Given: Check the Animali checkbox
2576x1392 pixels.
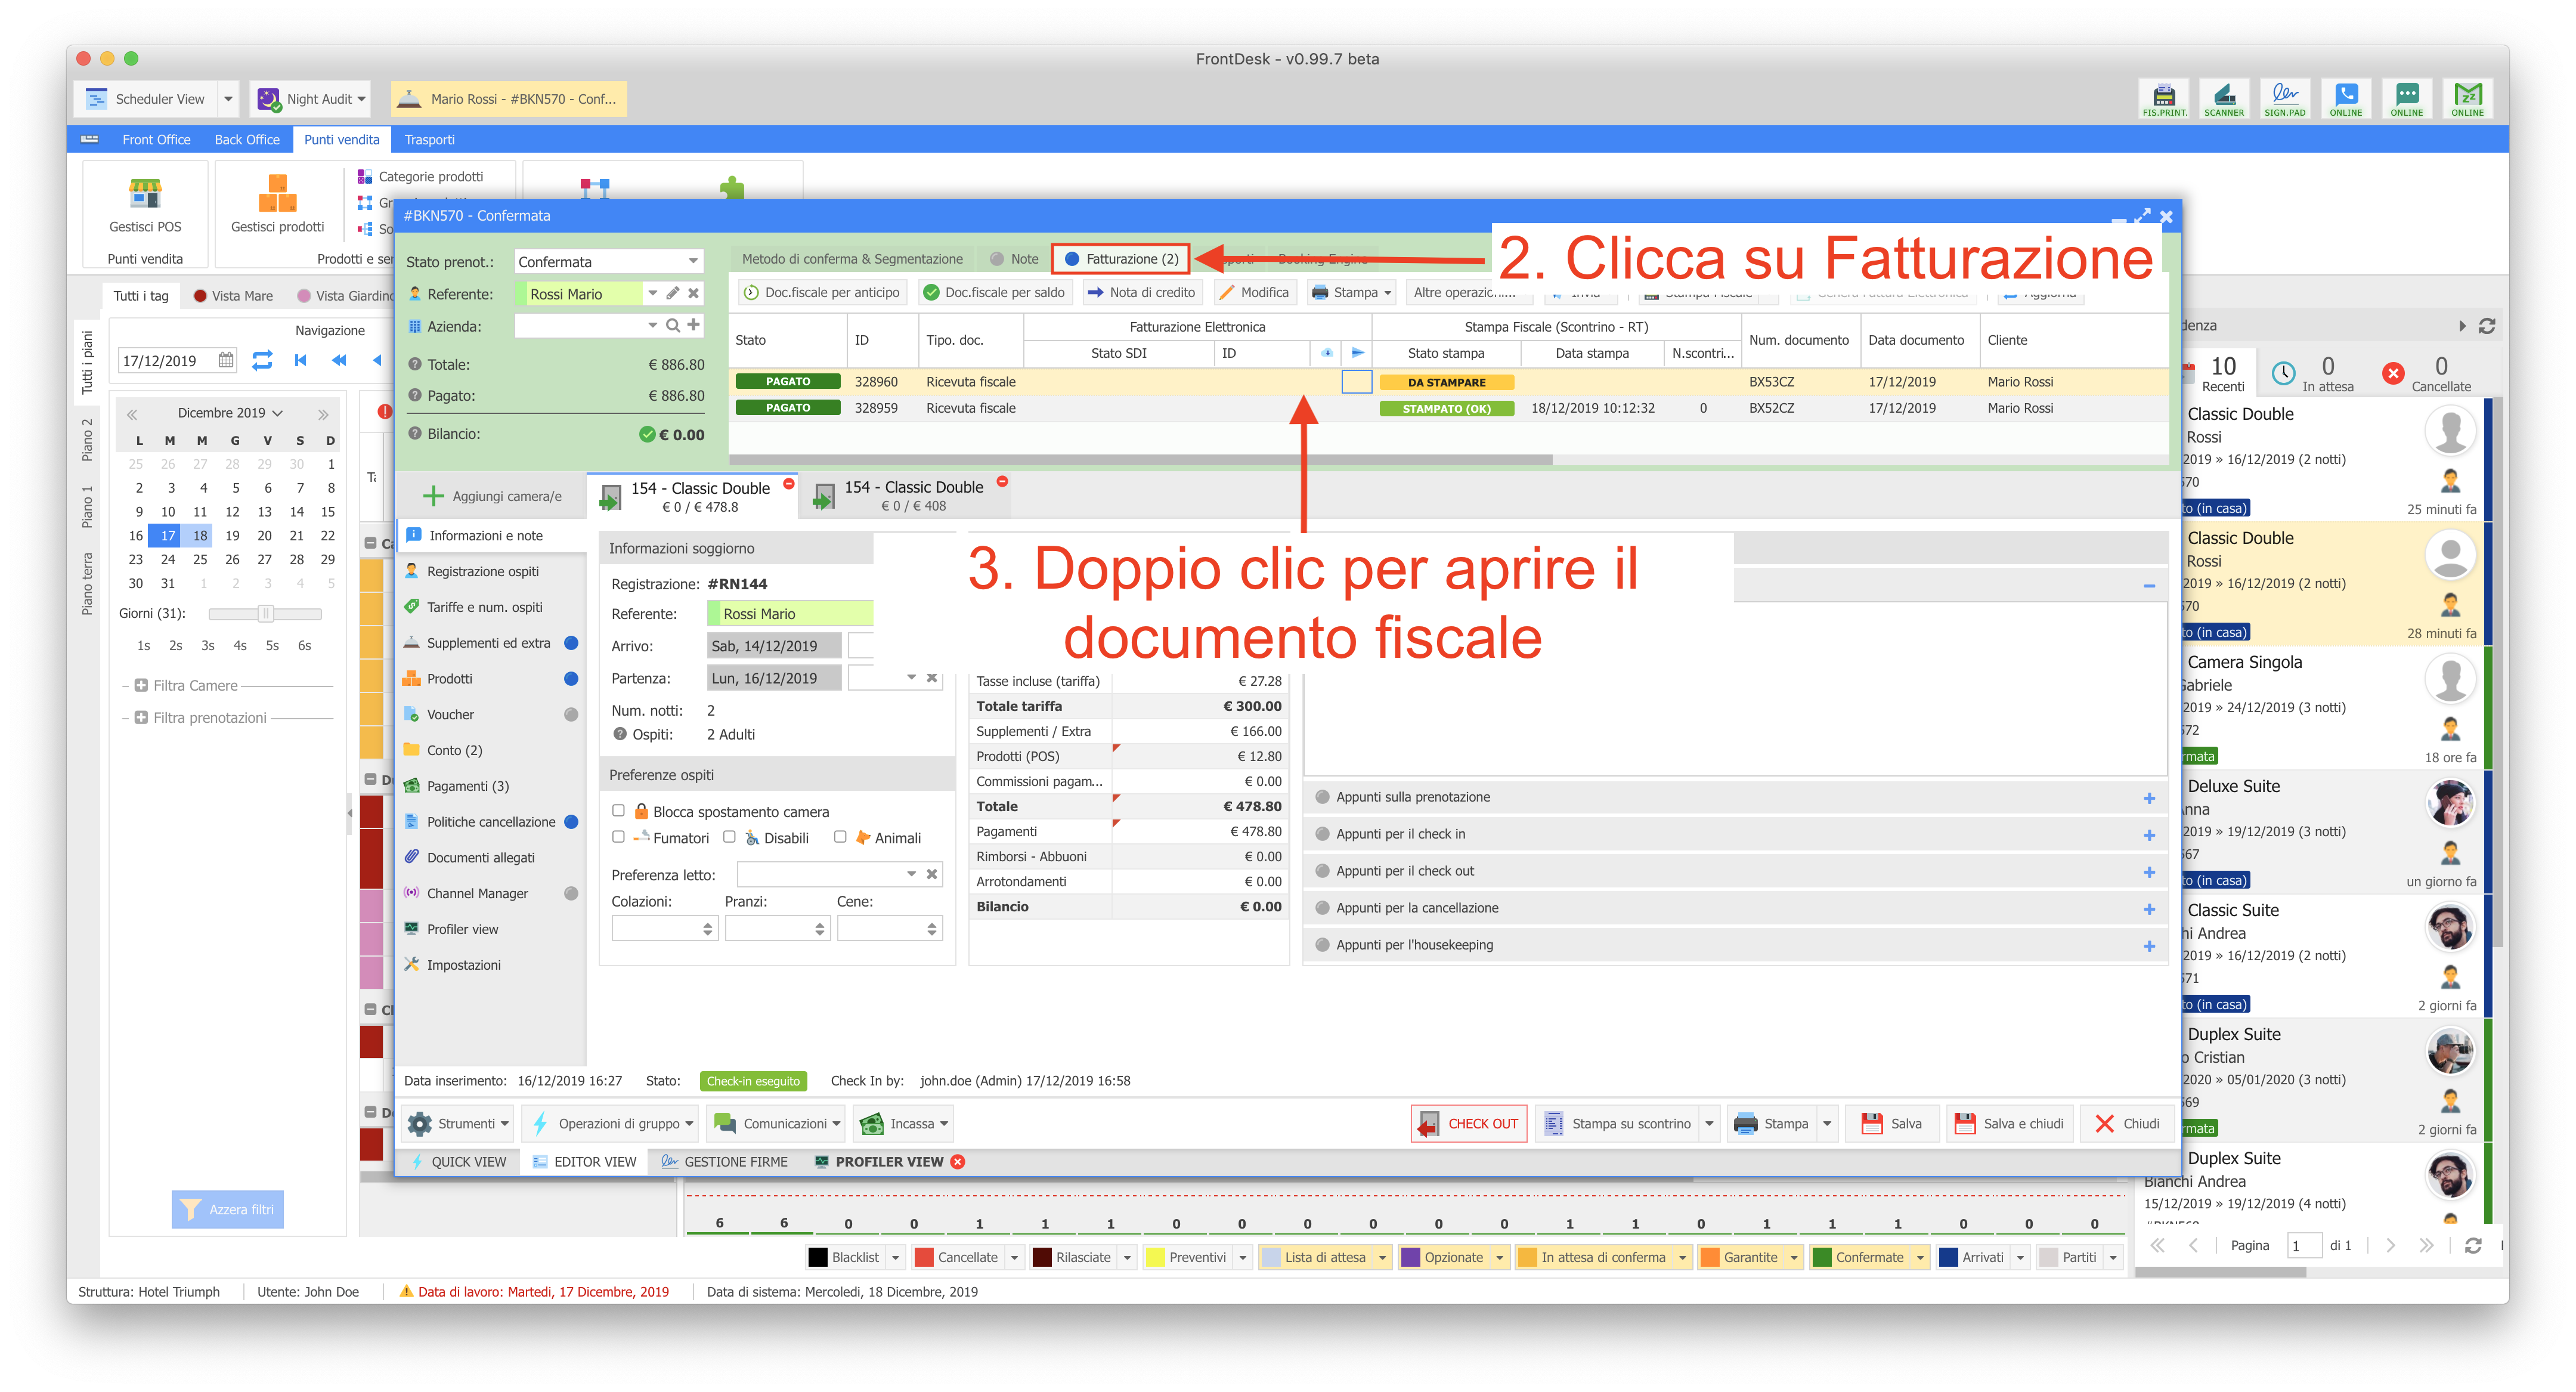Looking at the screenshot, I should (840, 837).
